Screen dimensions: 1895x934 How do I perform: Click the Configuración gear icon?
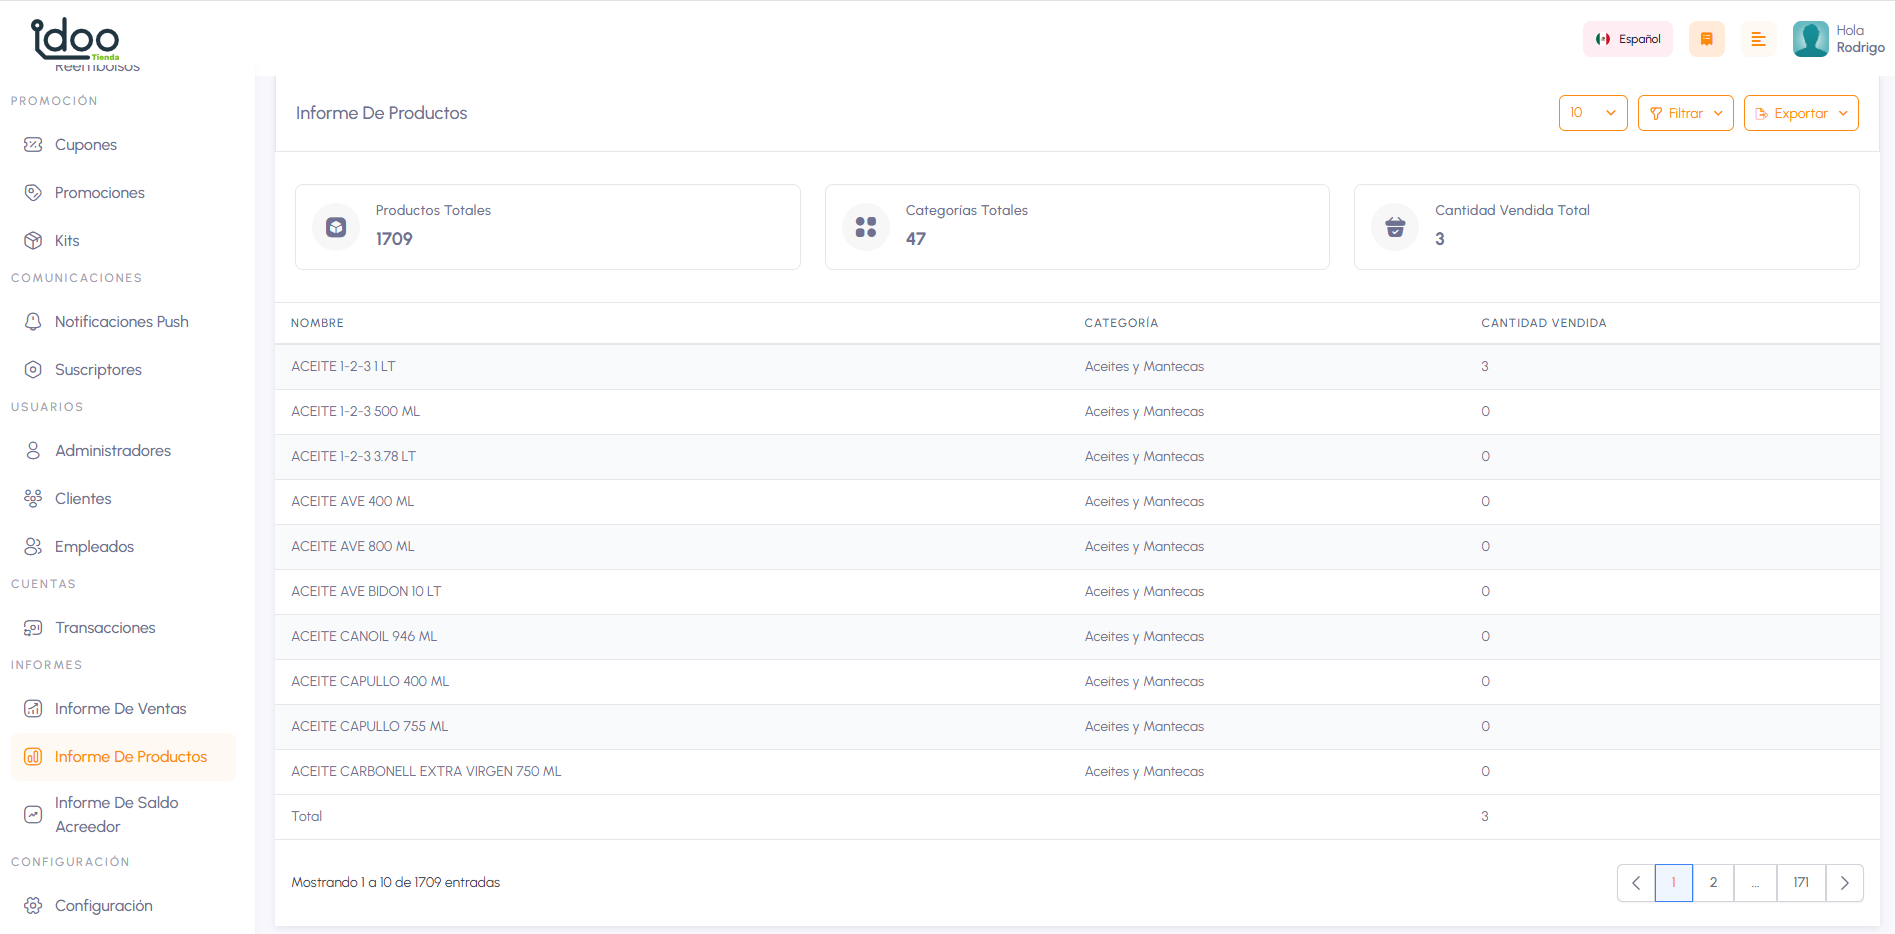(33, 906)
